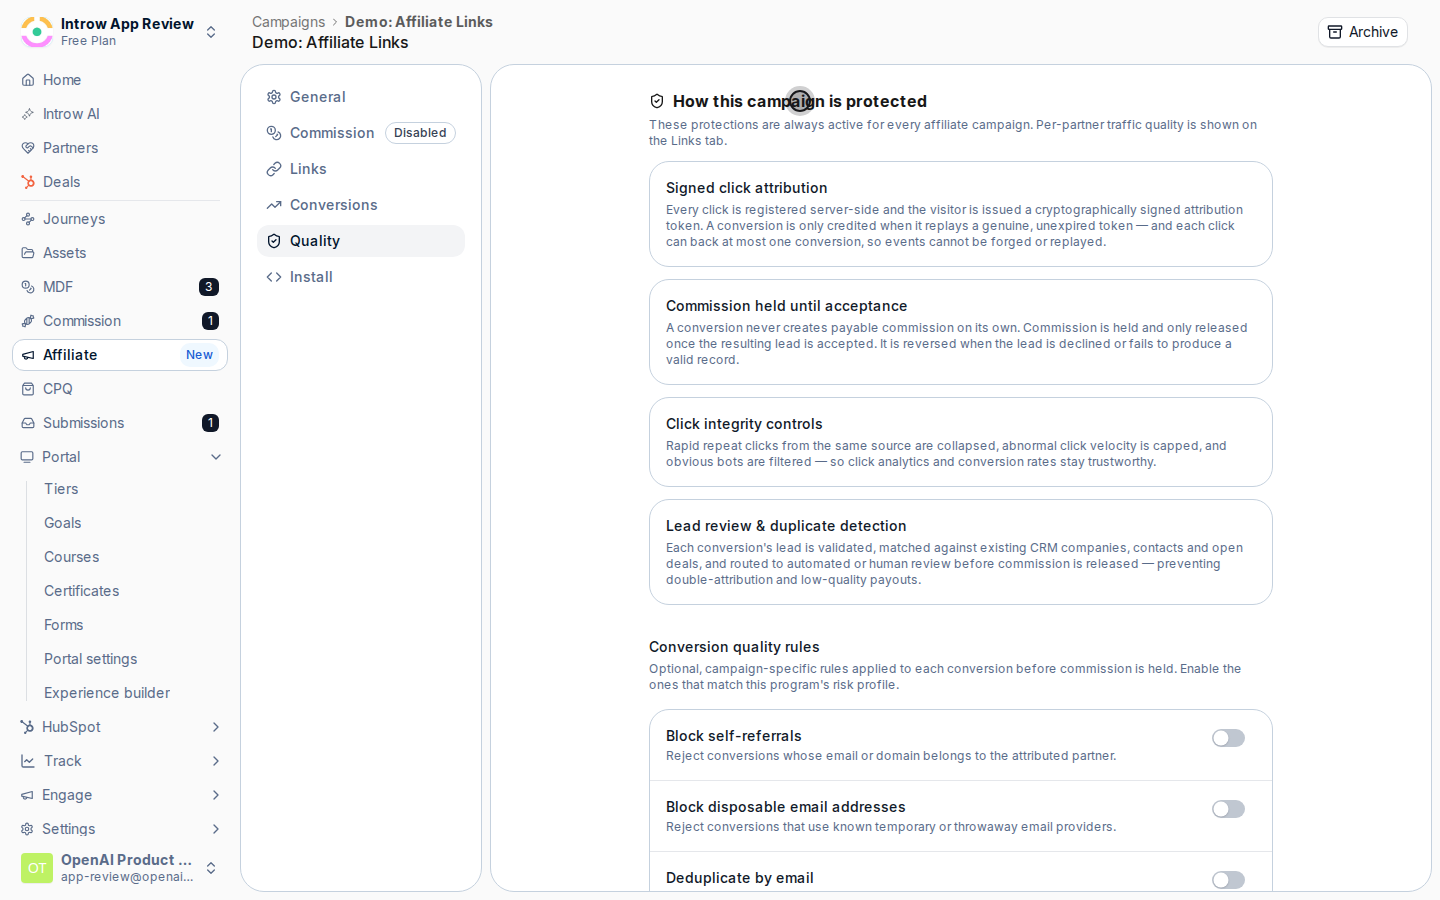Click the Introw logo icon
This screenshot has width=1440, height=900.
(37, 32)
